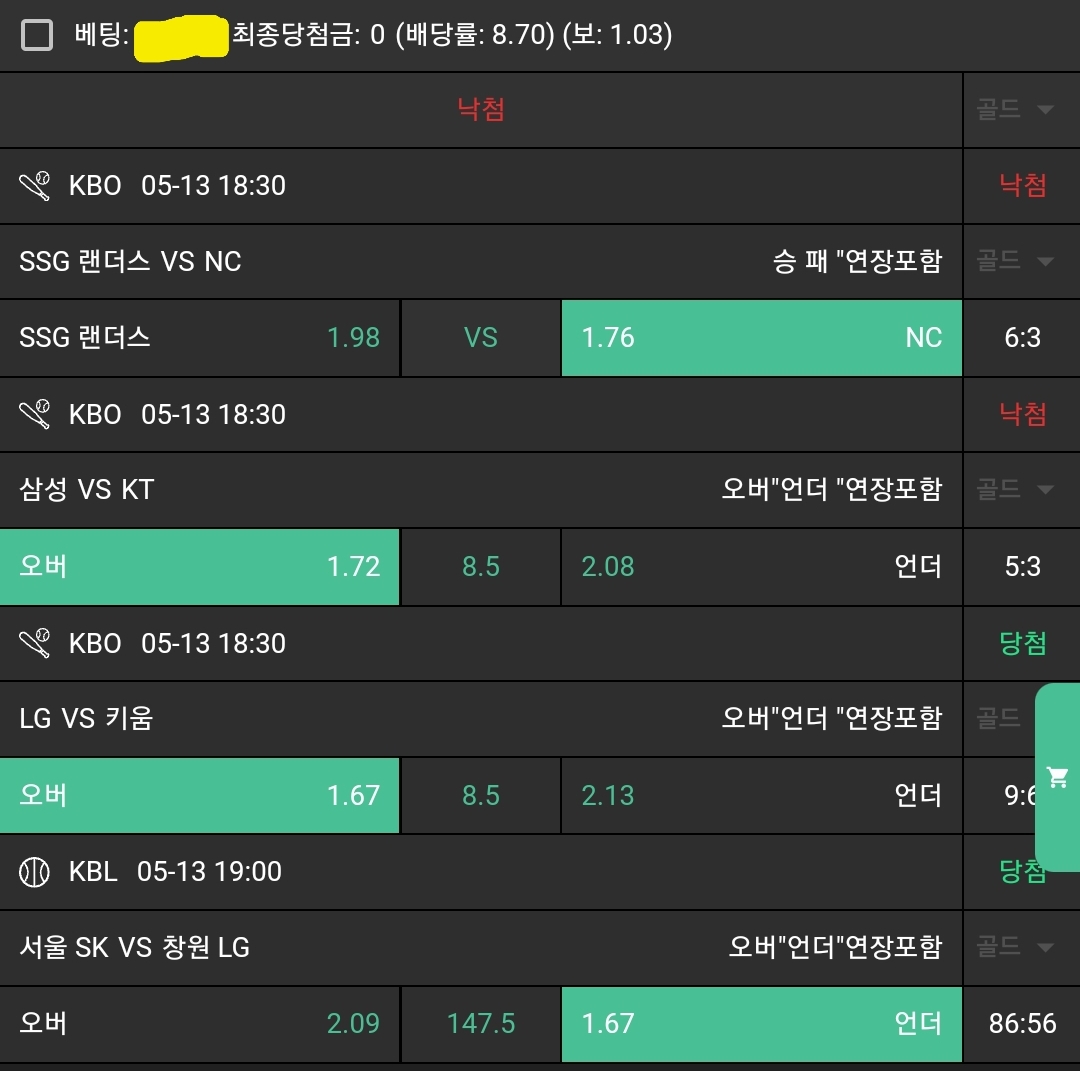Select SSG 랜더스 at odds 1.98
Viewport: 1080px width, 1071px height.
pos(200,338)
